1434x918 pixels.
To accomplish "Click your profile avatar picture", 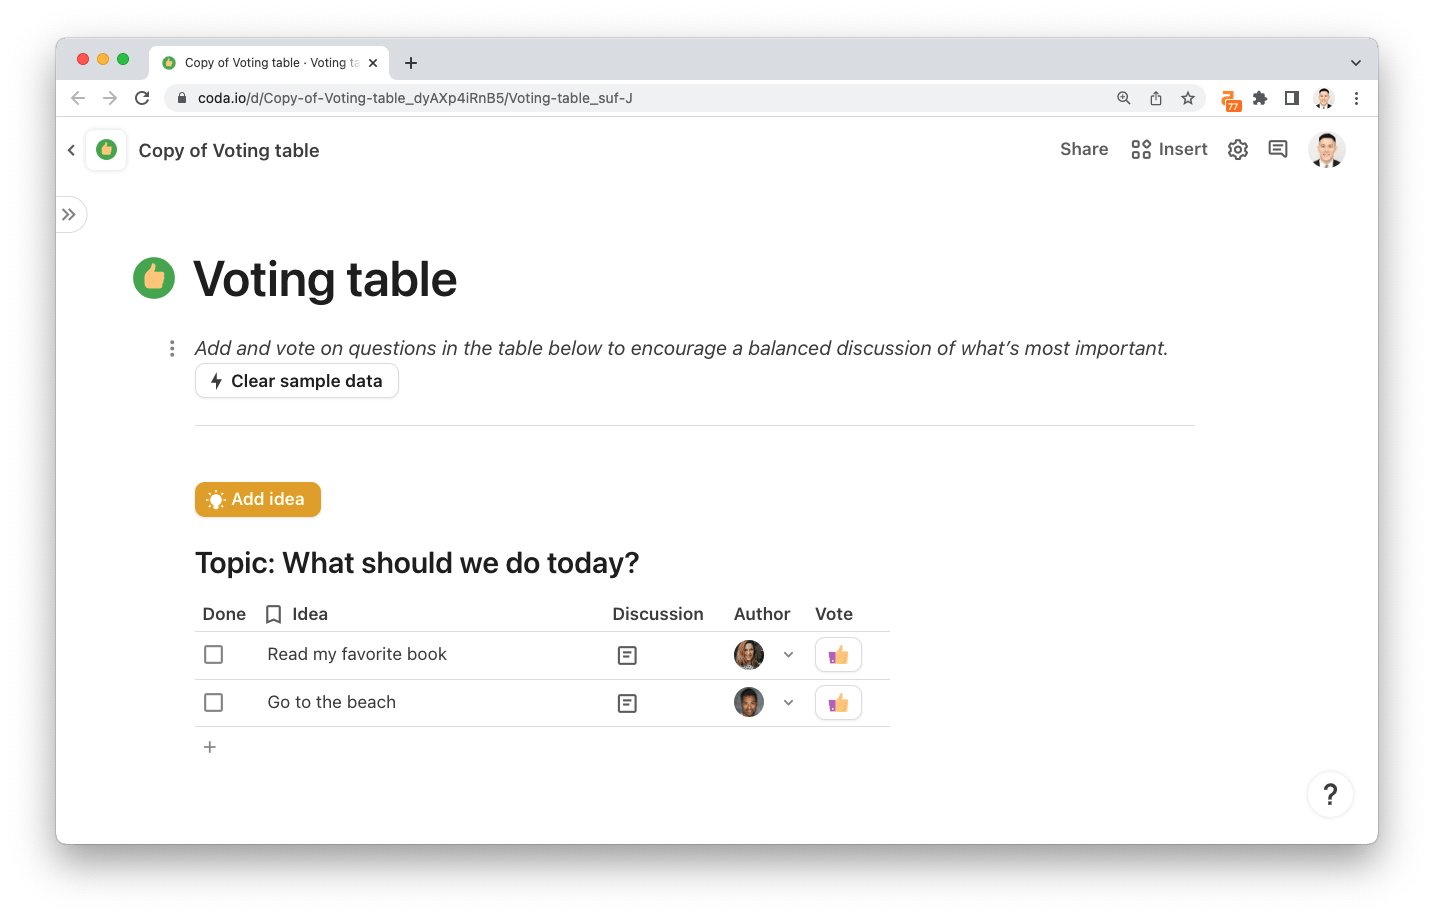I will point(1326,149).
